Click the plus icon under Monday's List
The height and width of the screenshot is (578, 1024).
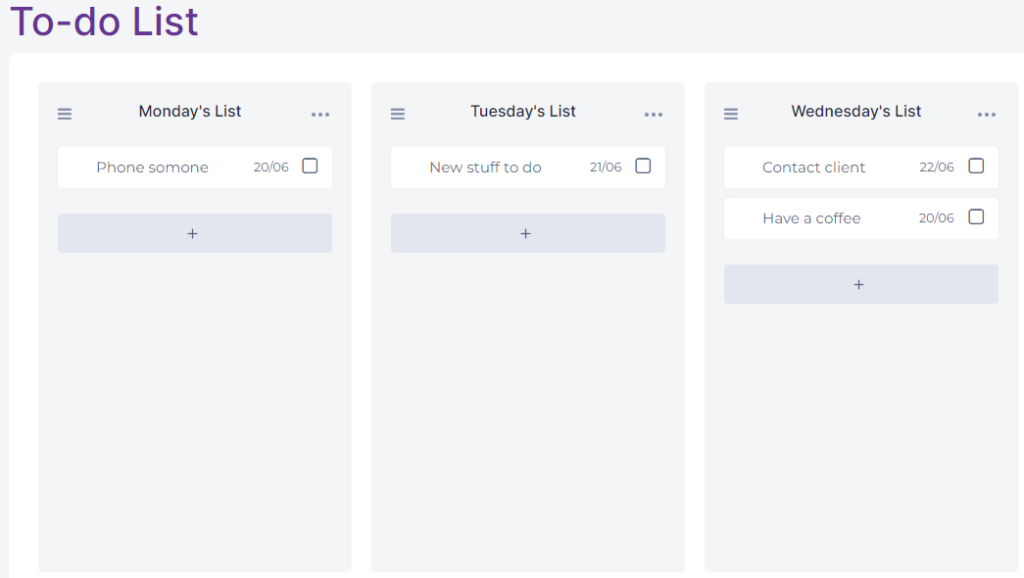tap(194, 233)
